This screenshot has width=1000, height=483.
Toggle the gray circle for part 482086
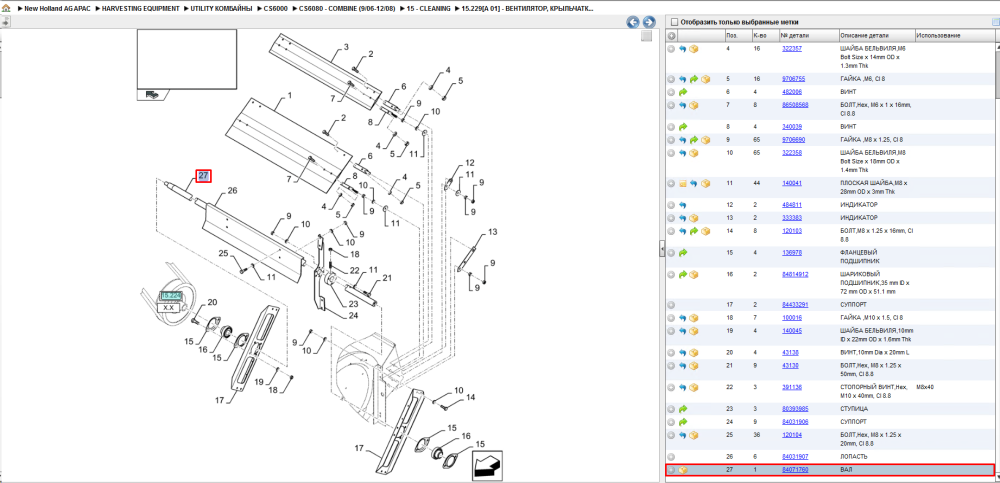tap(672, 93)
